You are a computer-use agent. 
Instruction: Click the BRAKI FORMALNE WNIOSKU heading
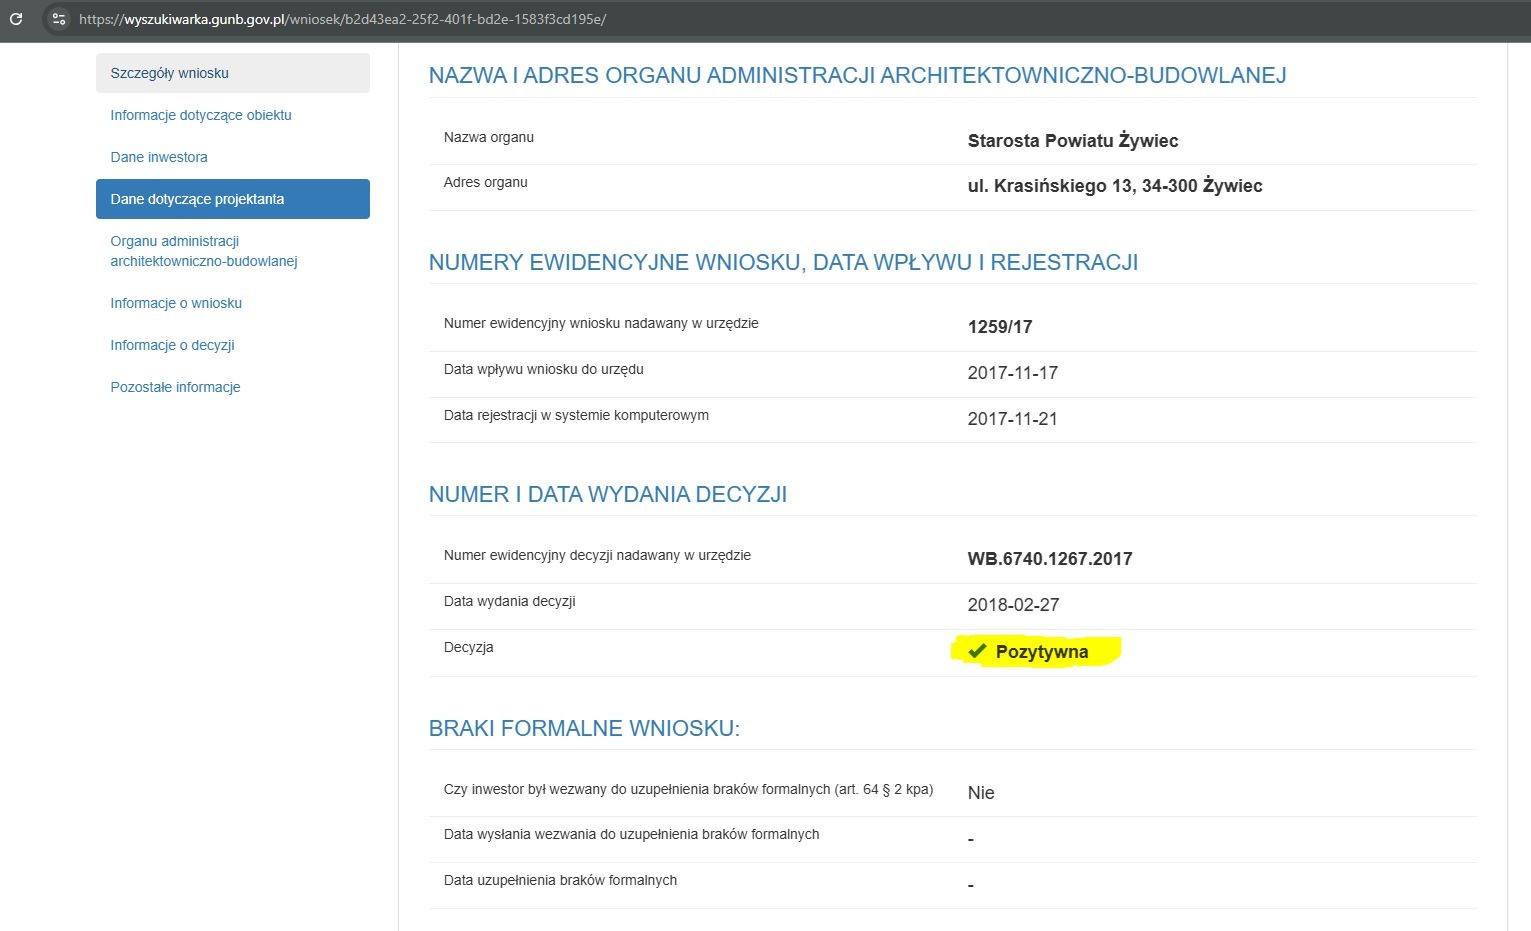[x=584, y=728]
